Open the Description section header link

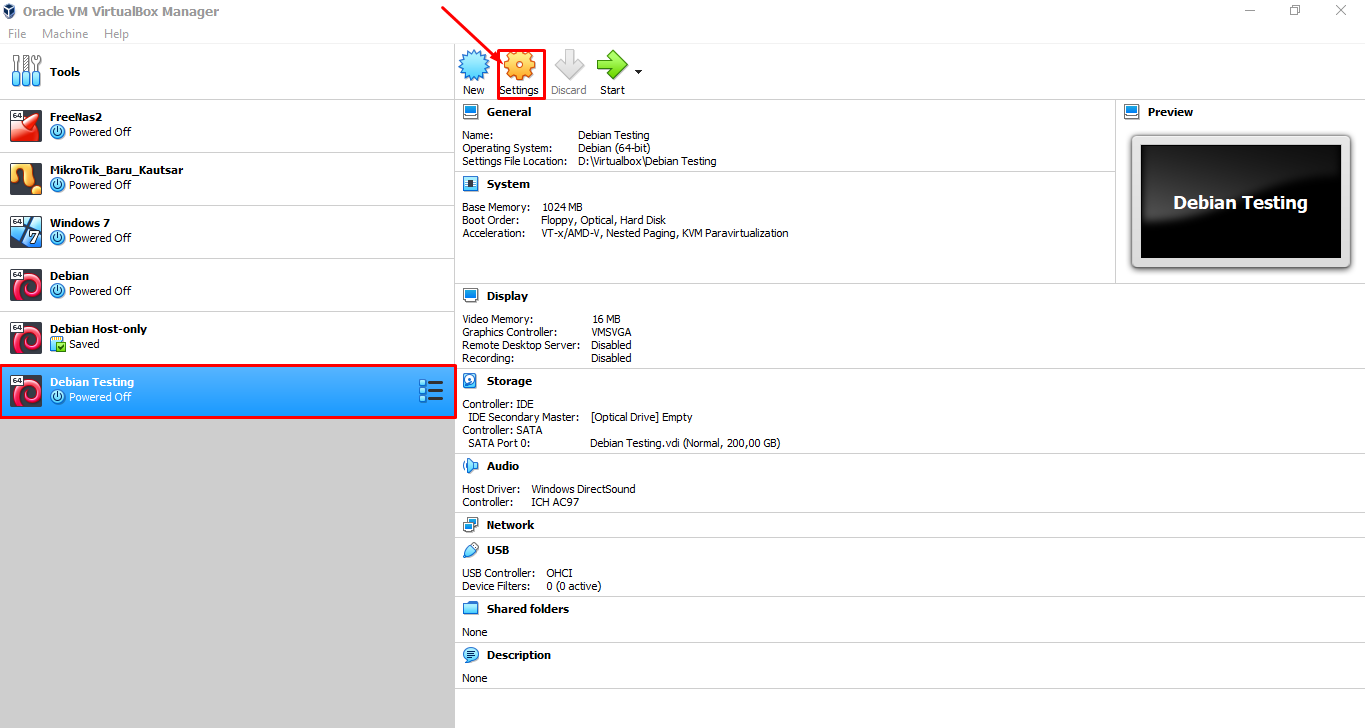click(519, 655)
